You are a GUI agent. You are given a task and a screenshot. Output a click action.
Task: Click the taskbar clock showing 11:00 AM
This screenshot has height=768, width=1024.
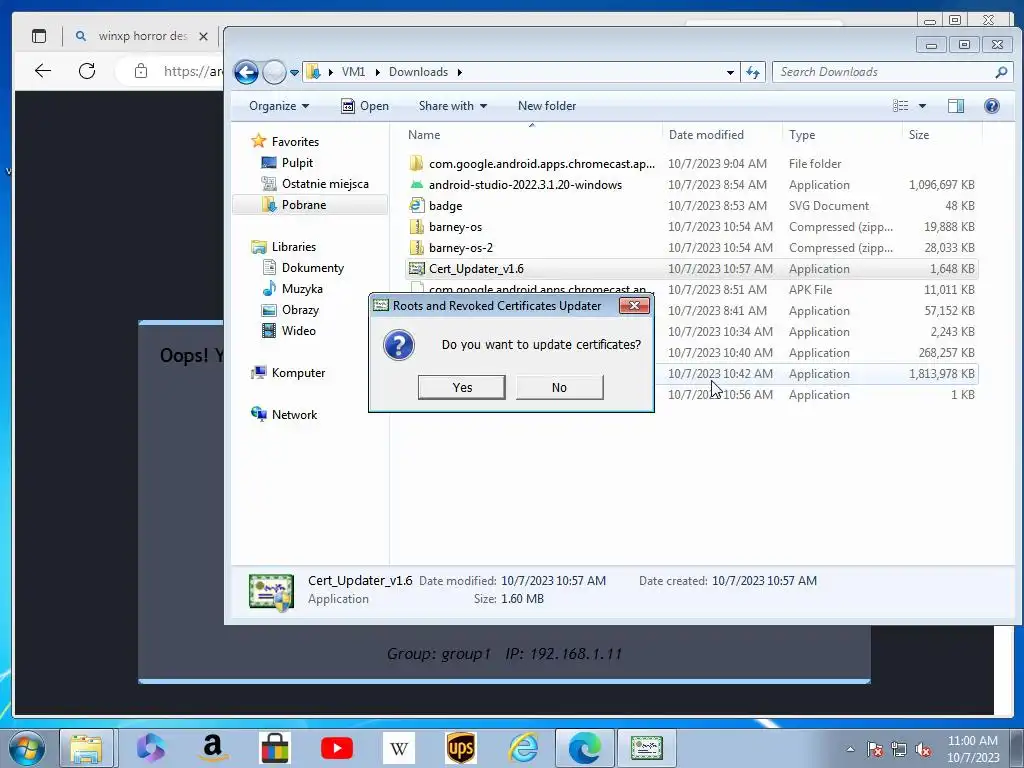[972, 749]
